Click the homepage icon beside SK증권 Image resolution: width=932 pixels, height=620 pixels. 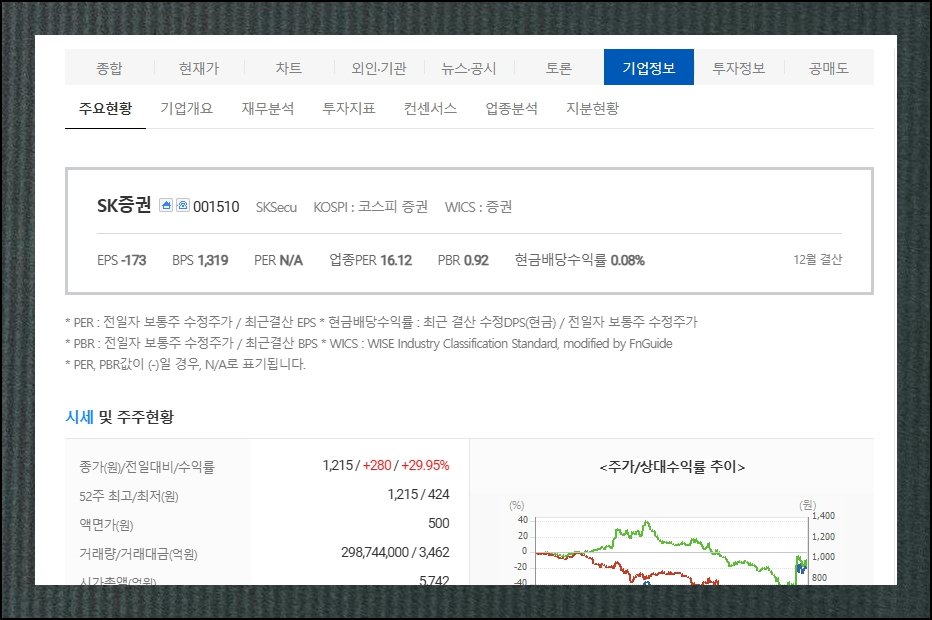click(166, 205)
